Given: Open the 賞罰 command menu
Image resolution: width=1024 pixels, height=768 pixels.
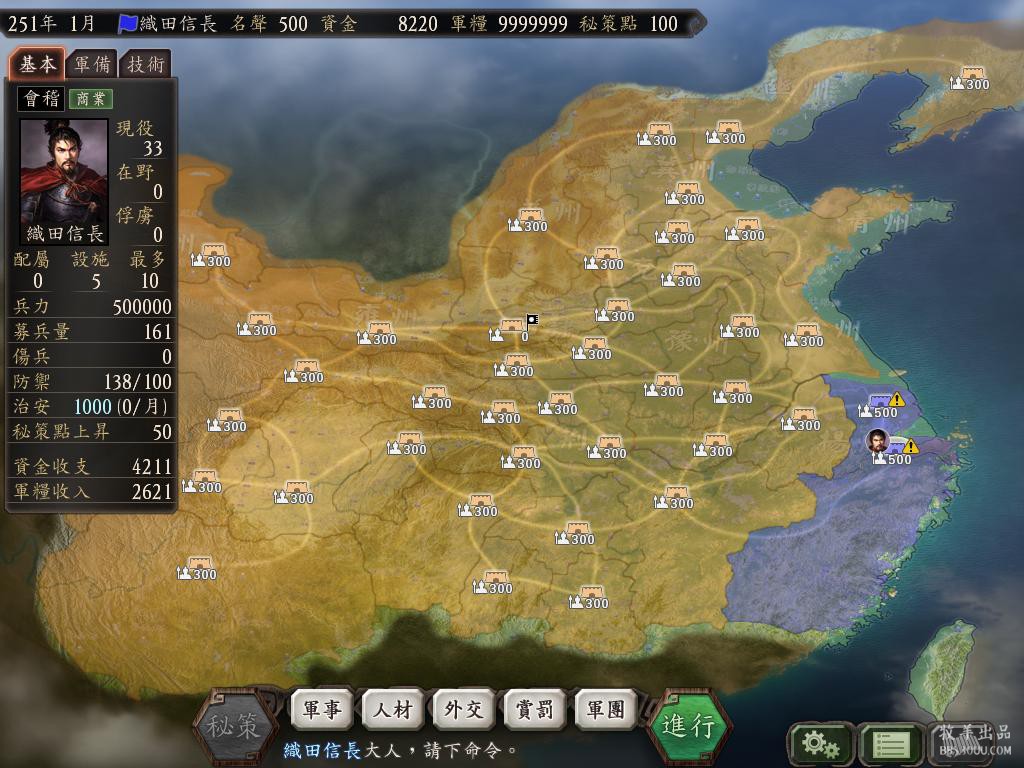Looking at the screenshot, I should [535, 709].
